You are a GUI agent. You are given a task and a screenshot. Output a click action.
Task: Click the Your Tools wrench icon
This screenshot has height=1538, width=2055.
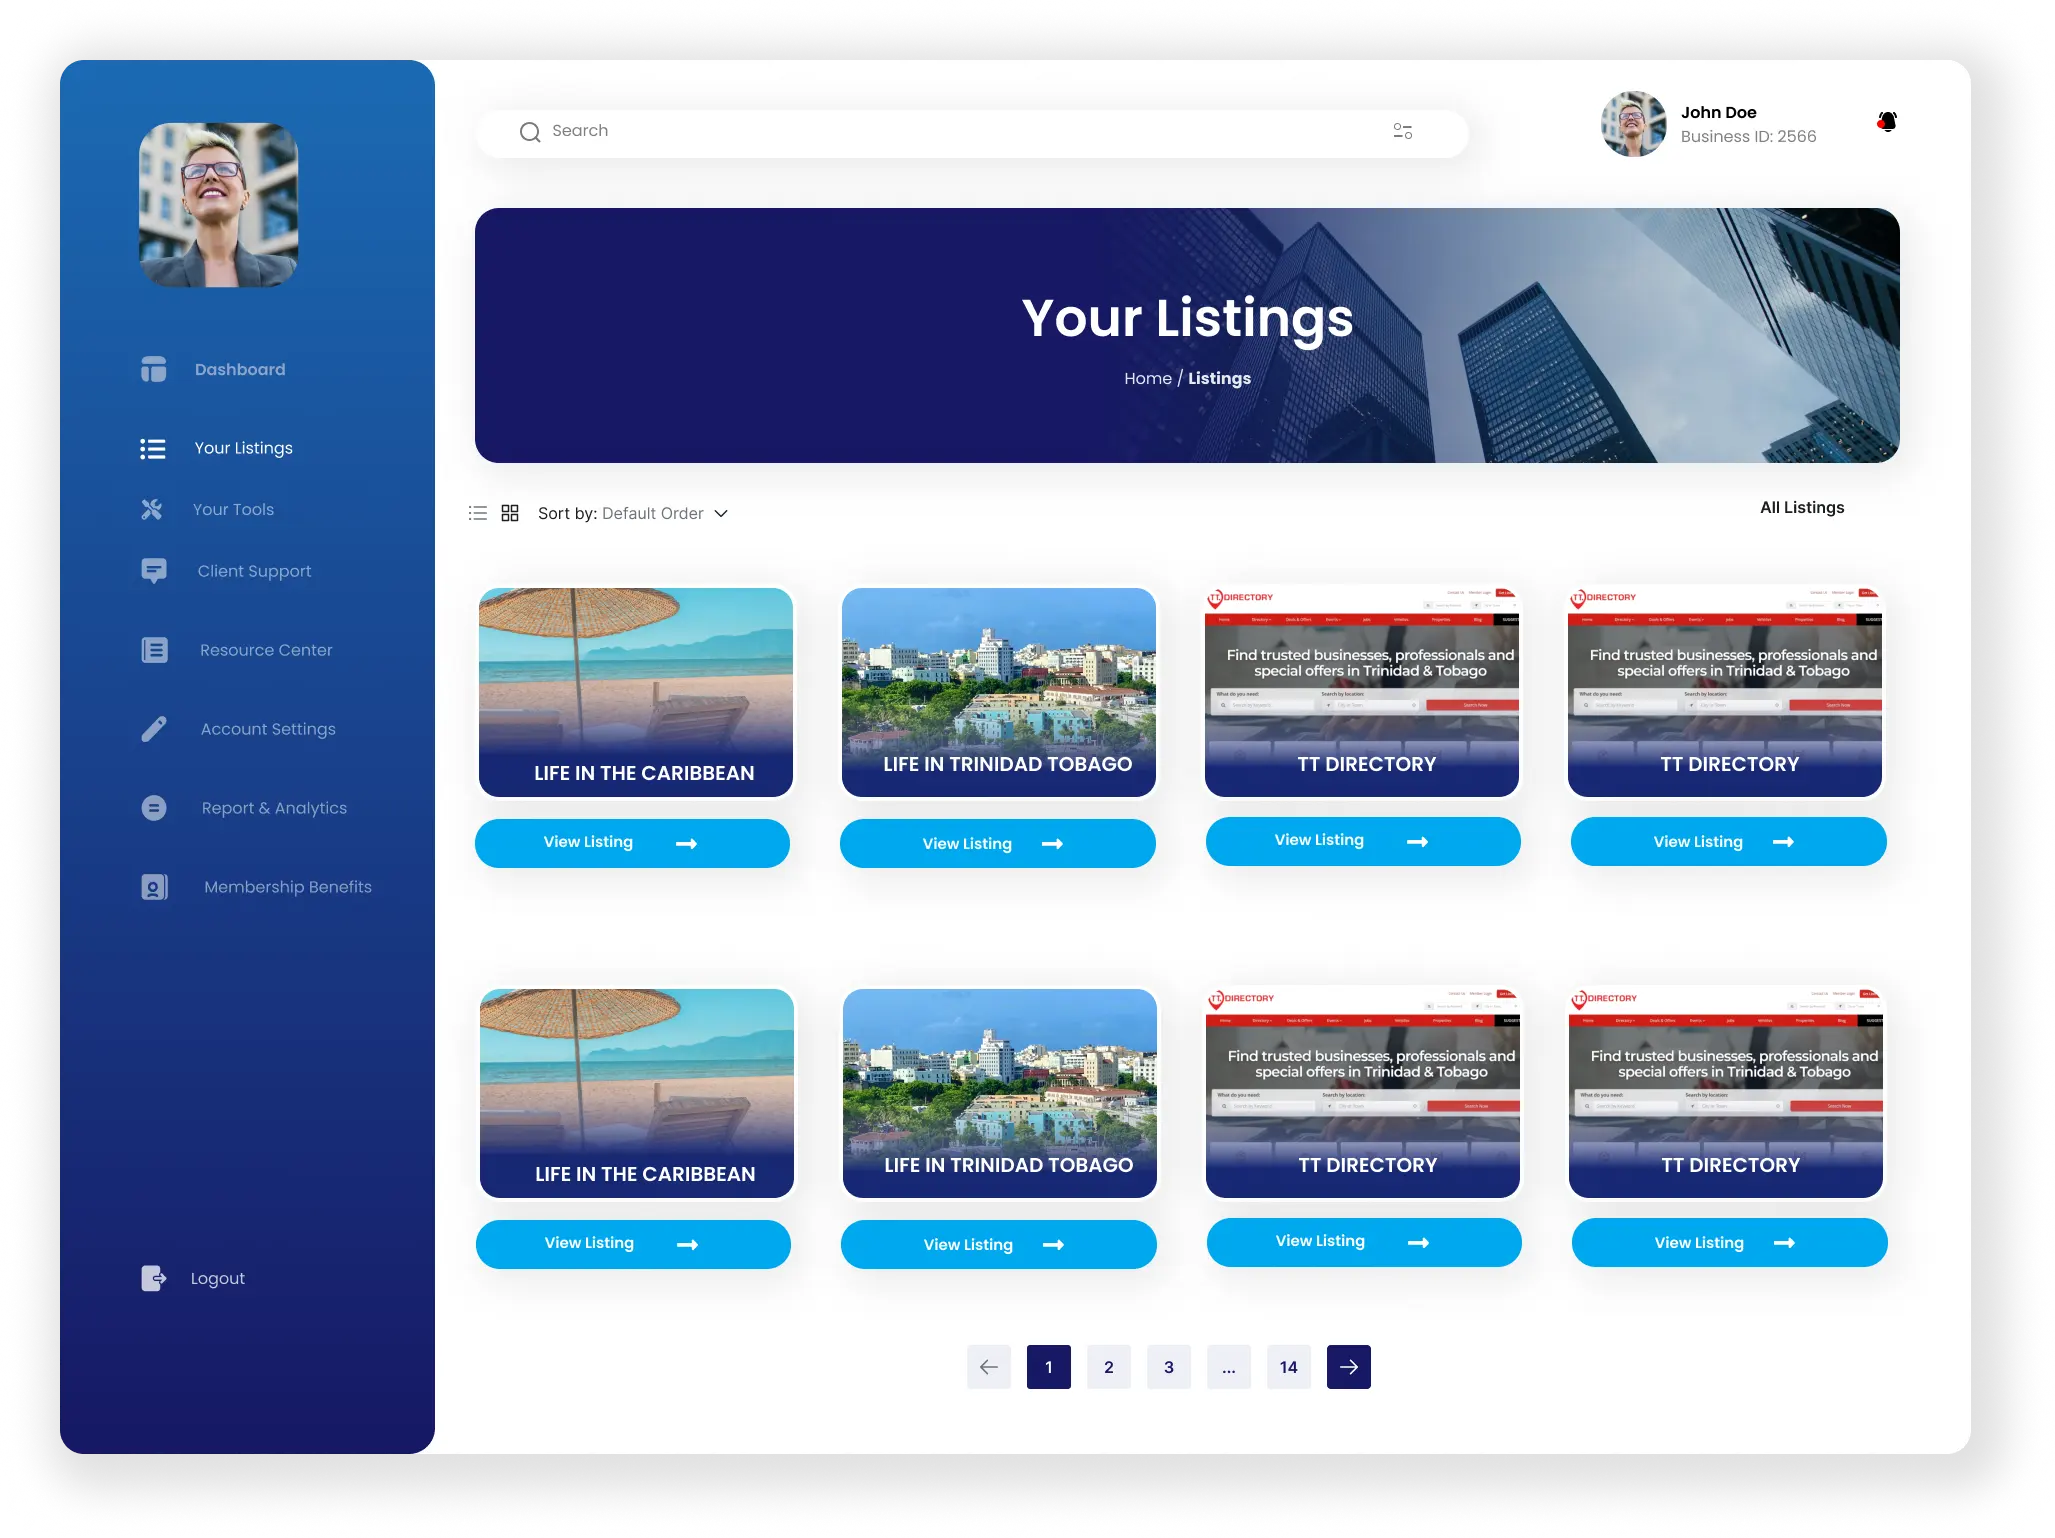coord(152,510)
